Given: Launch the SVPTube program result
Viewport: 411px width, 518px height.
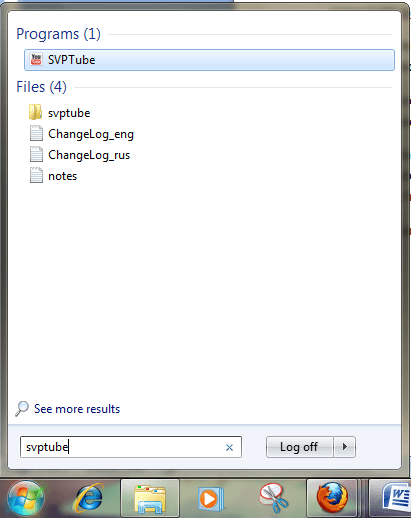Looking at the screenshot, I should (209, 60).
